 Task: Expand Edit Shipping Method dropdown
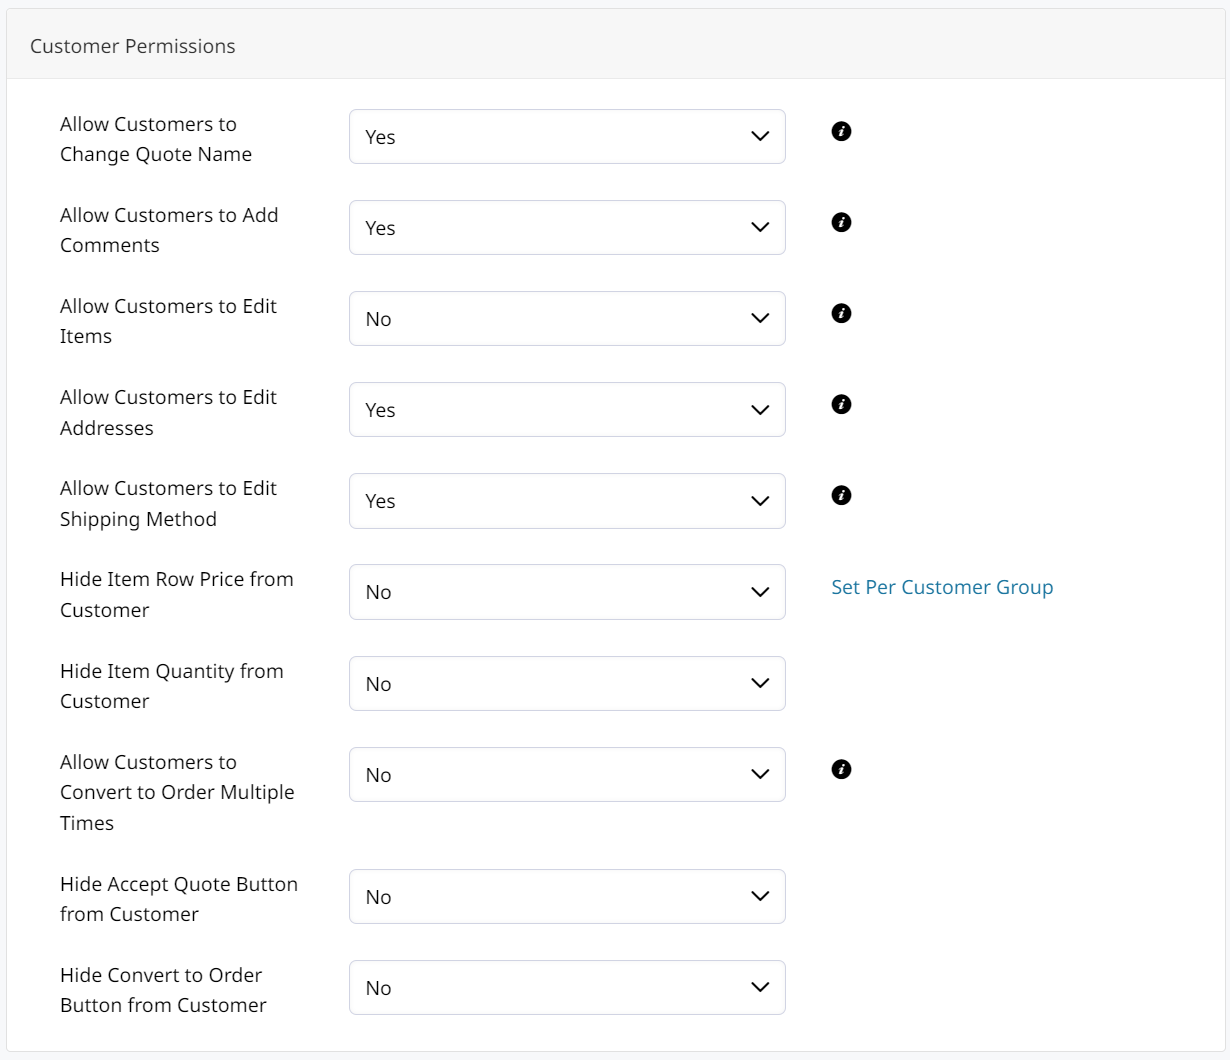tap(567, 501)
